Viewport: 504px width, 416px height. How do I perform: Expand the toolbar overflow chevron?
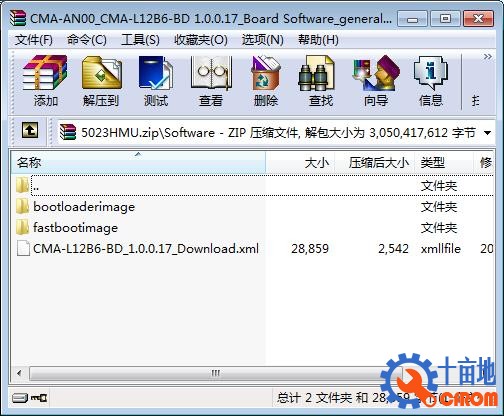click(x=487, y=57)
